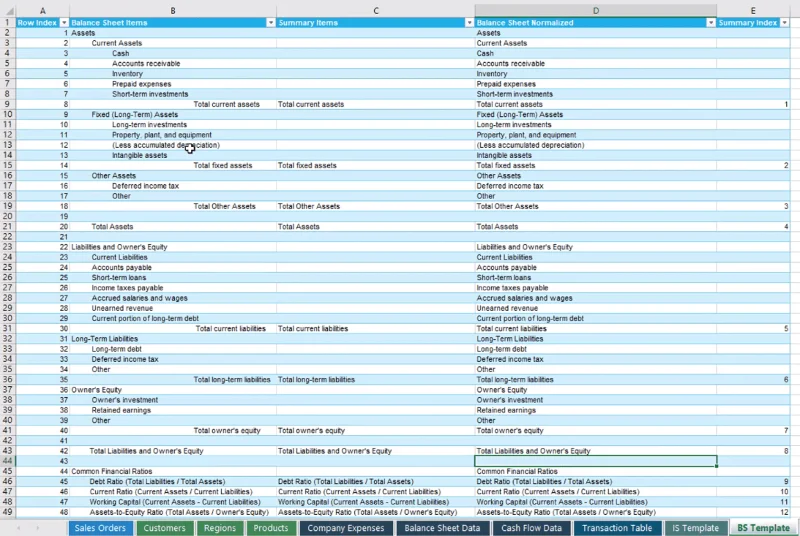
Task: Select the column E header
Action: click(753, 11)
